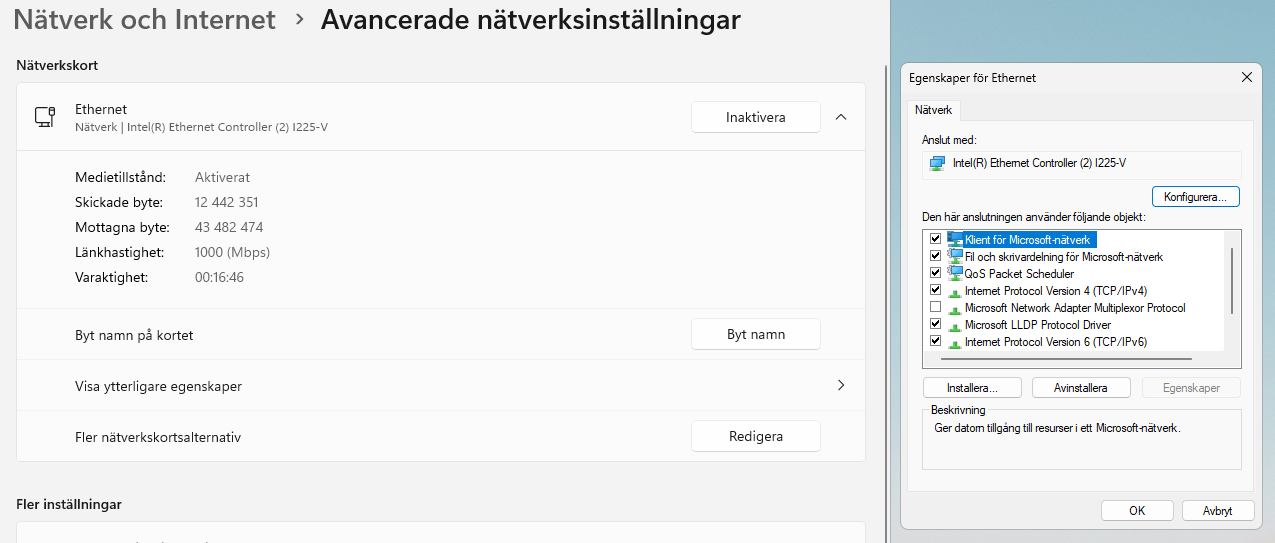Disable Internet Protocol Version 6 checkbox
The height and width of the screenshot is (543, 1275).
(x=935, y=341)
